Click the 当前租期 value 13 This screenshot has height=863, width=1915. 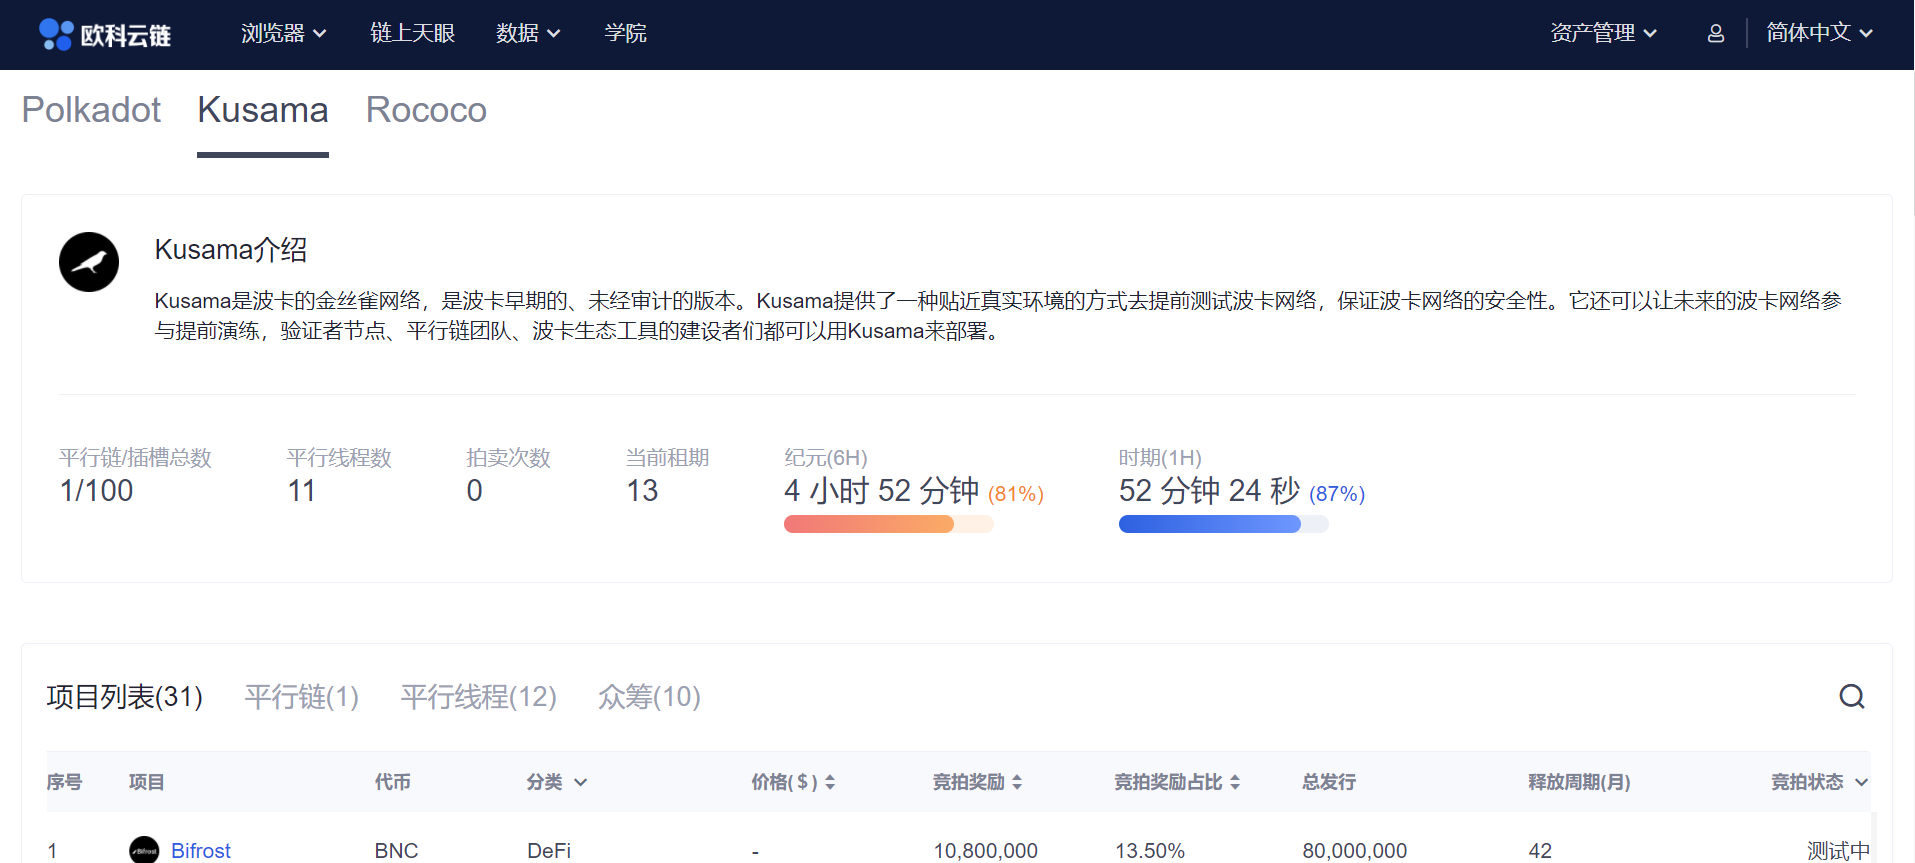tap(642, 491)
